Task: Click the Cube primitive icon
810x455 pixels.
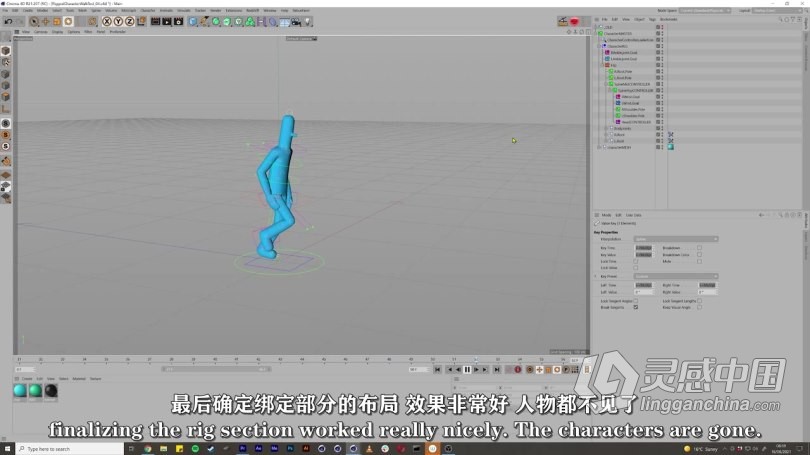Action: 193,22
